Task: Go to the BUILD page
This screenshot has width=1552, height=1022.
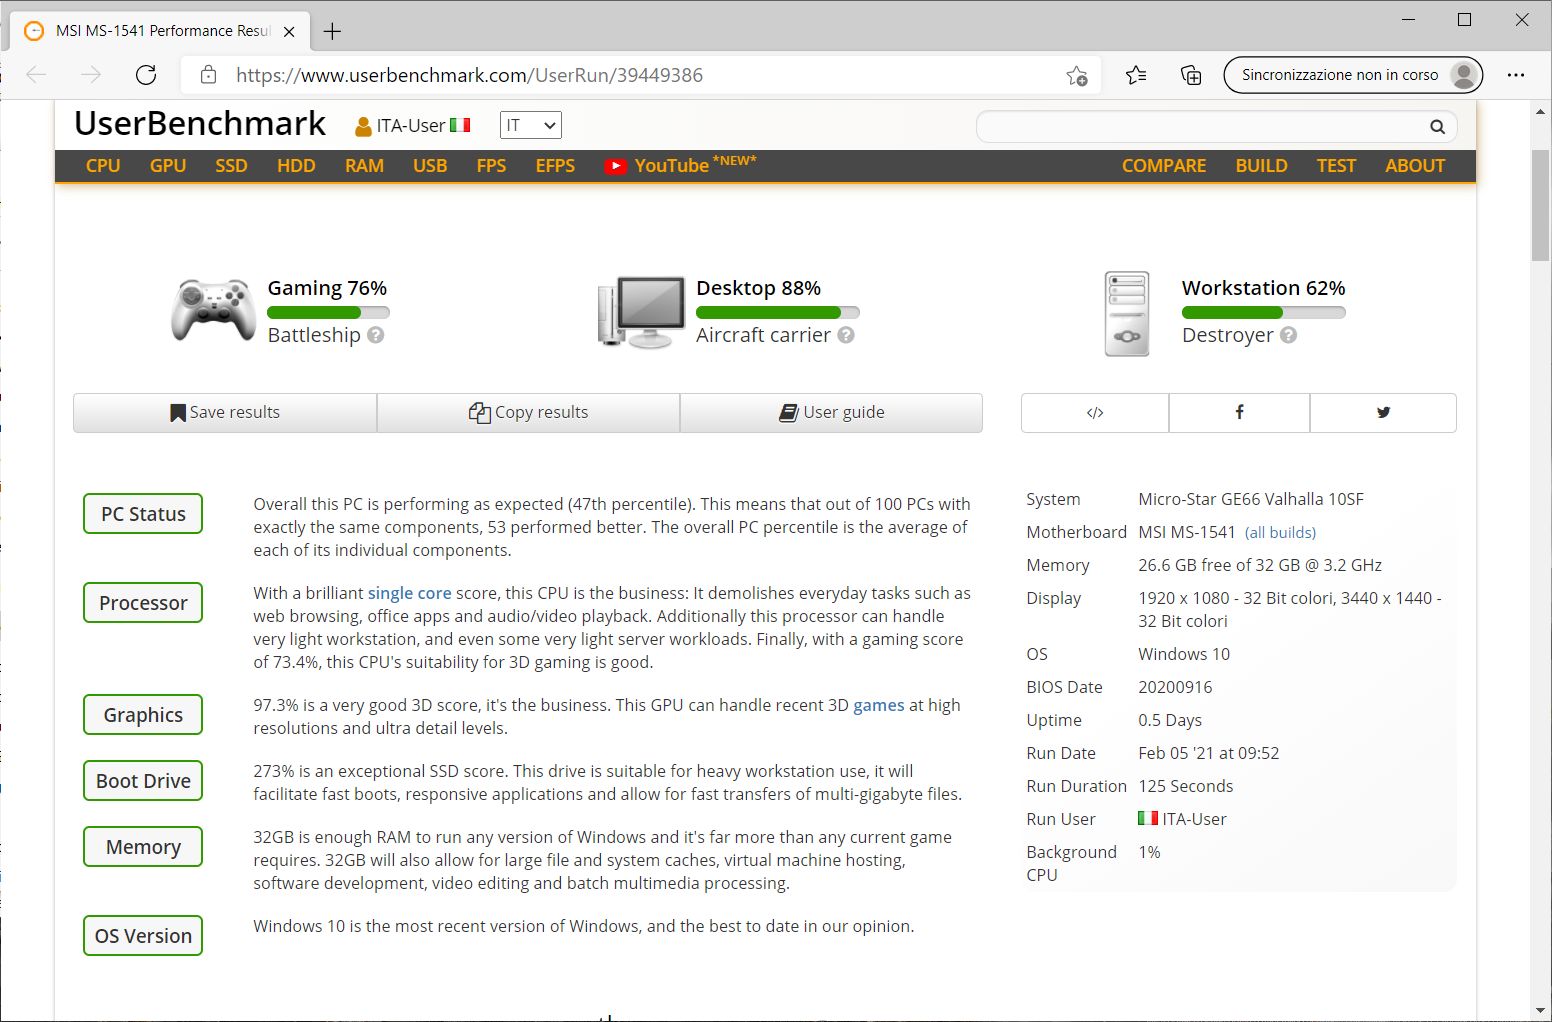Action: click(1261, 166)
